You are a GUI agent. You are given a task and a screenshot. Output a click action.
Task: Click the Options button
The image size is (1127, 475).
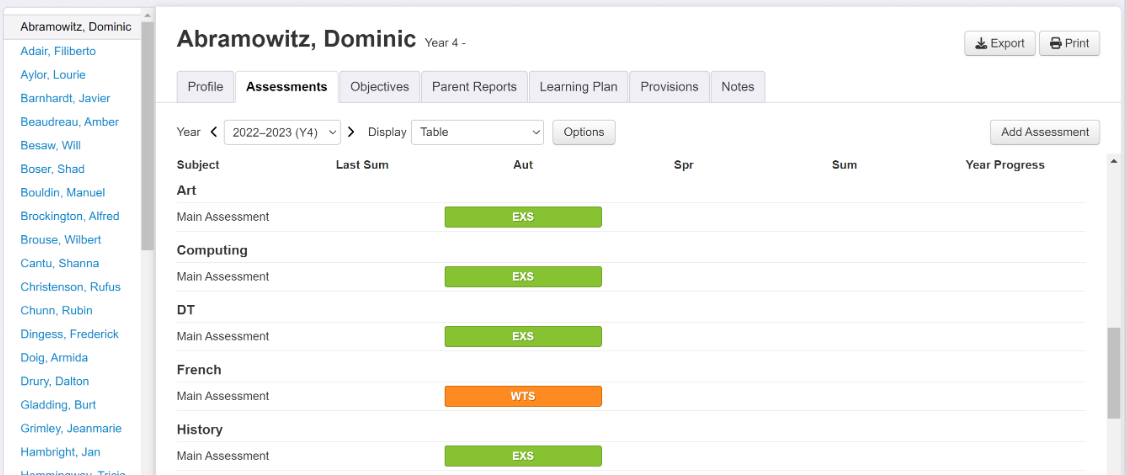pyautogui.click(x=584, y=132)
